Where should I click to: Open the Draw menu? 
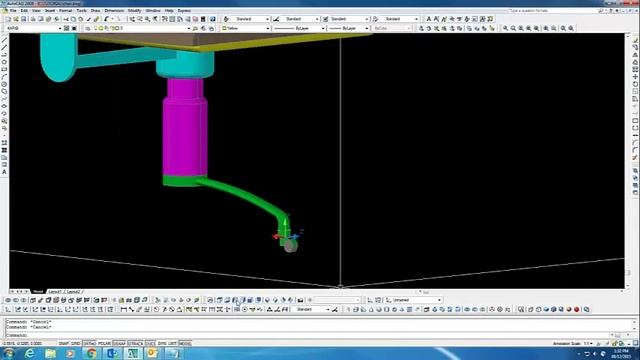[96, 11]
